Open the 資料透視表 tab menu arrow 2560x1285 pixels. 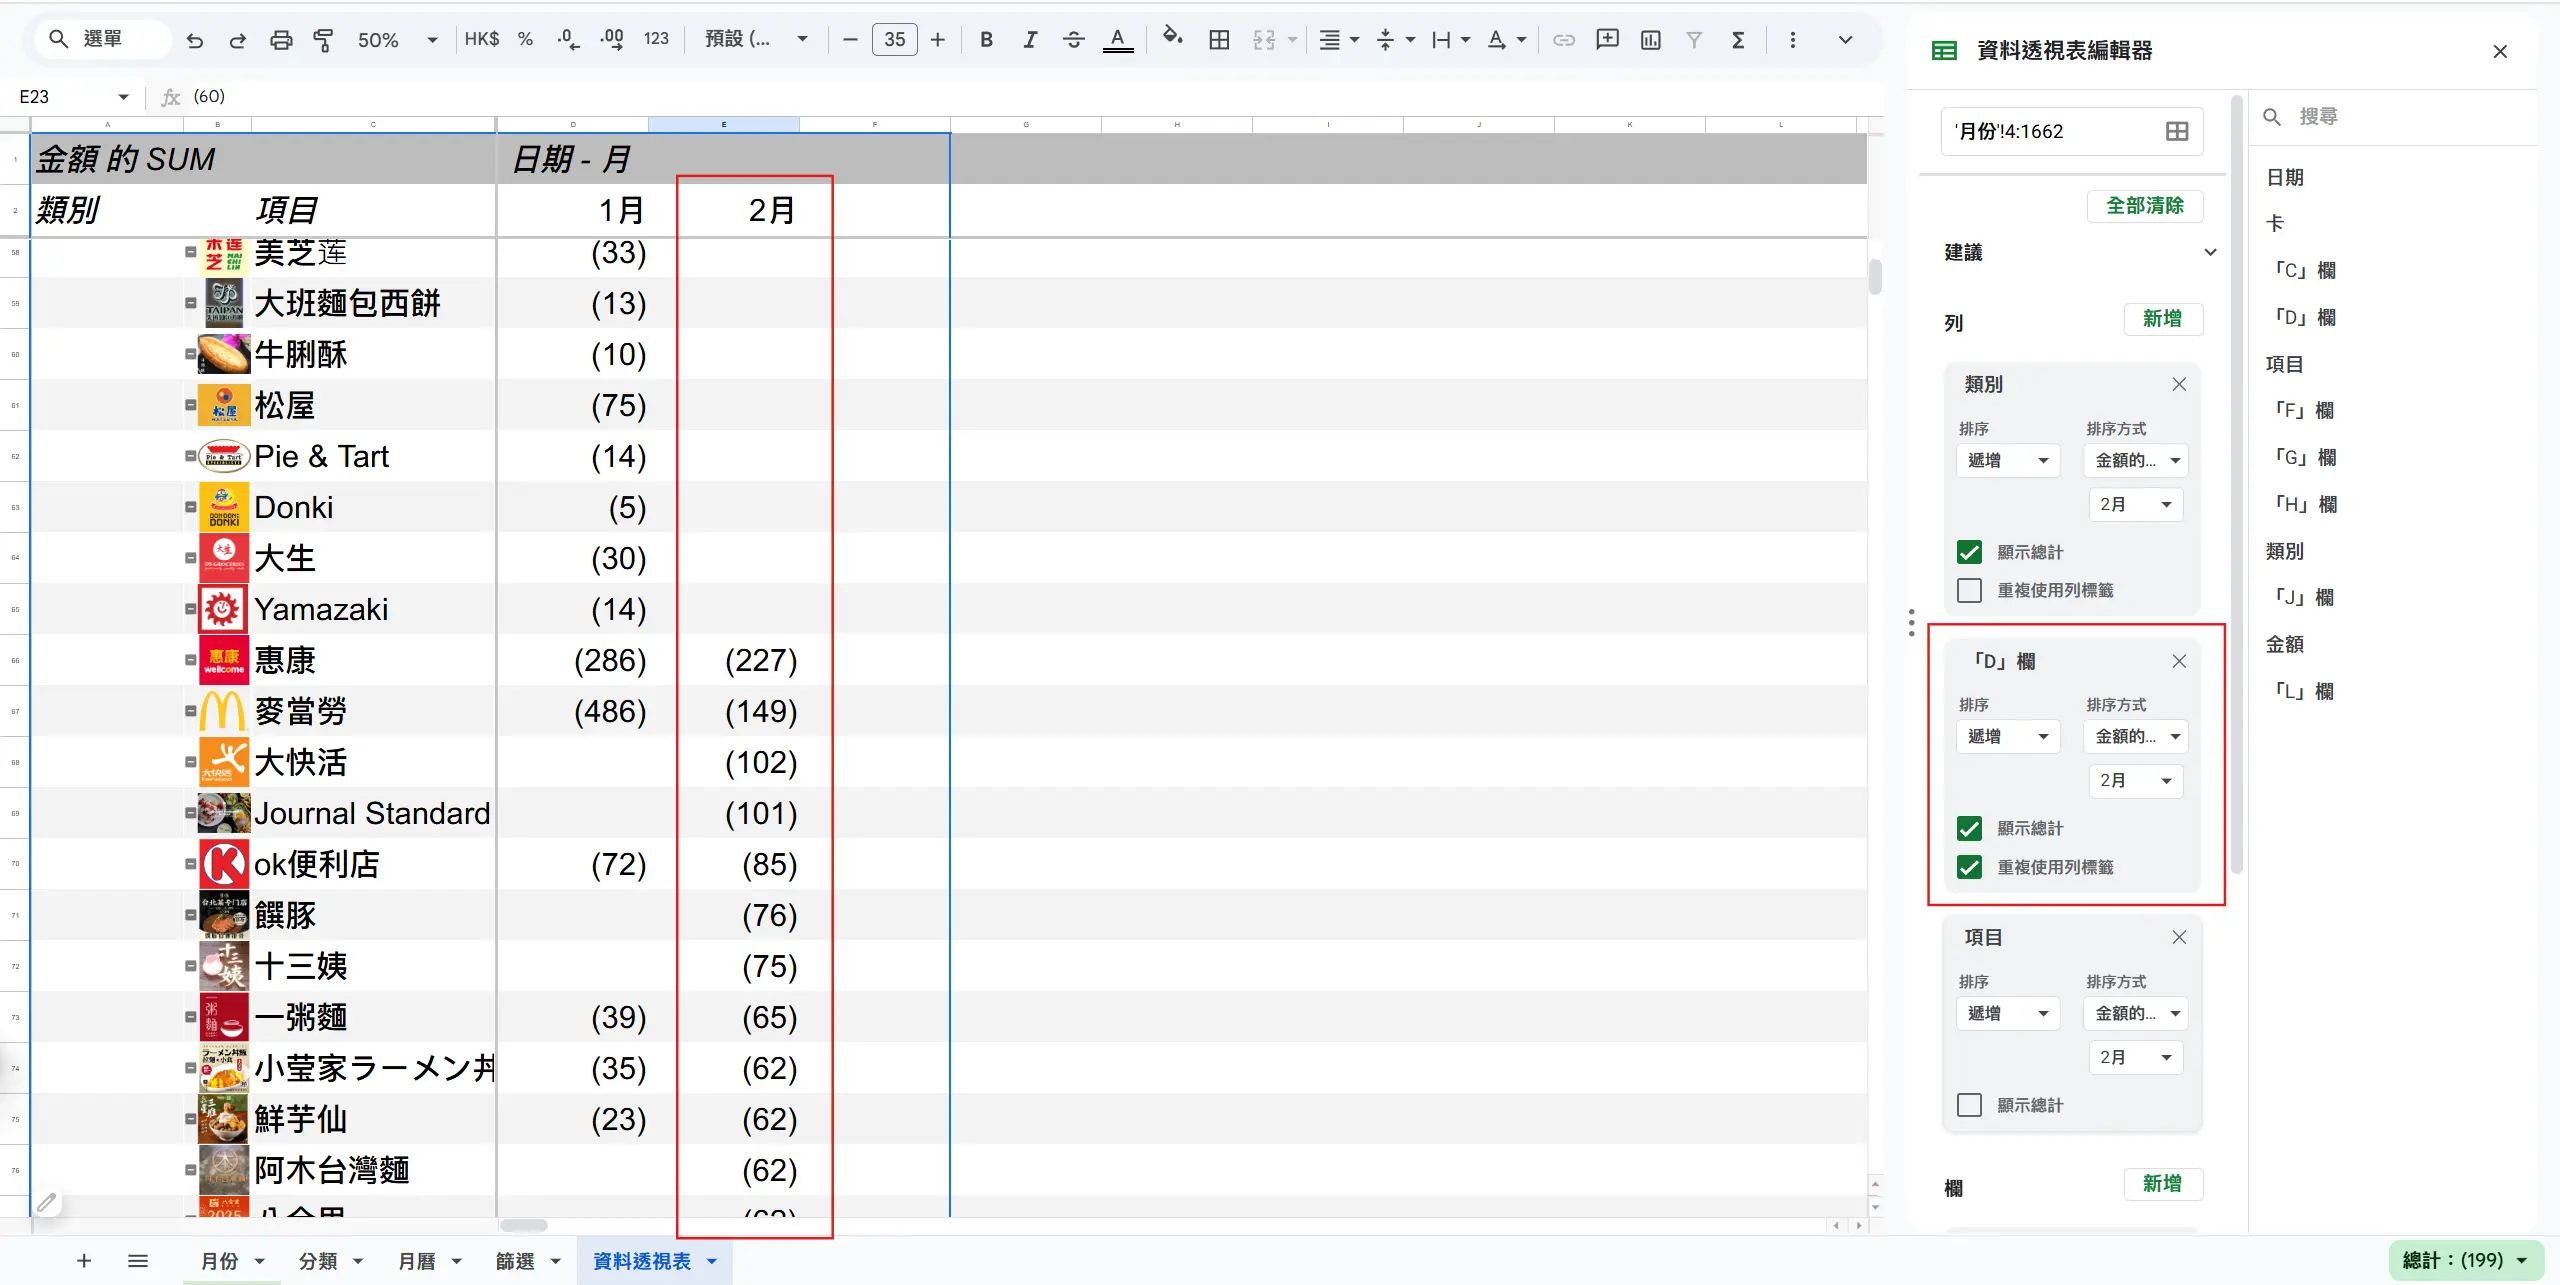tap(712, 1261)
